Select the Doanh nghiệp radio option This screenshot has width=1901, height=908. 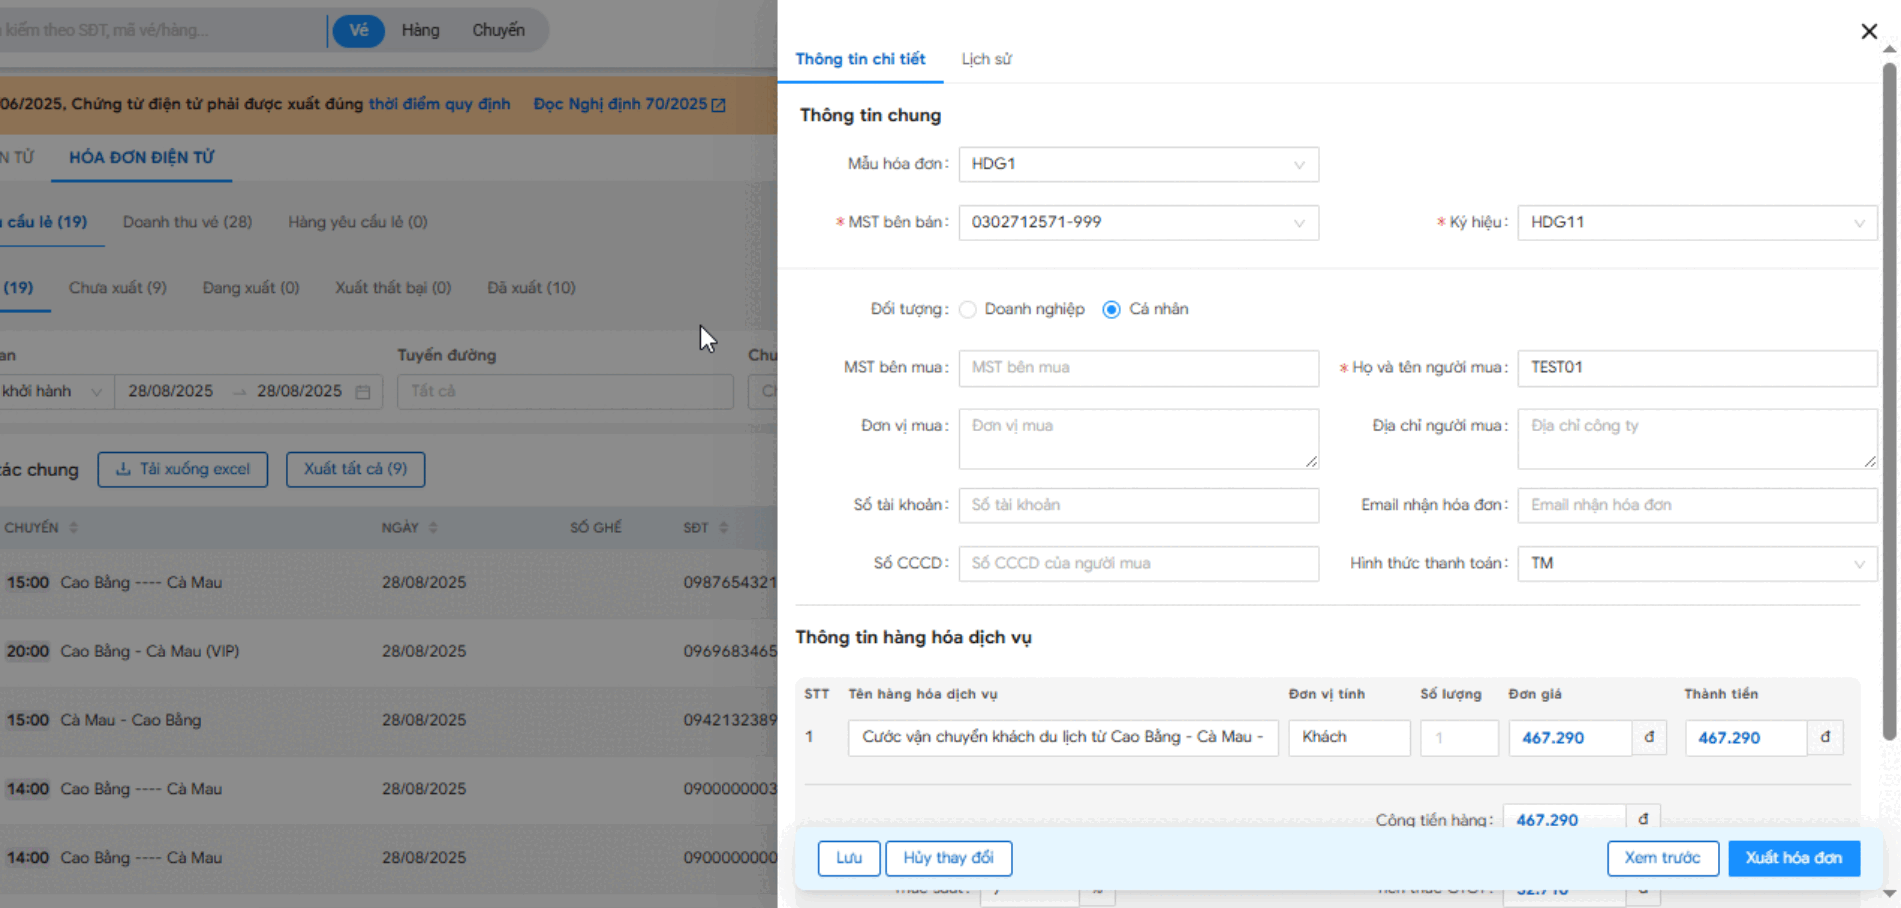point(967,310)
